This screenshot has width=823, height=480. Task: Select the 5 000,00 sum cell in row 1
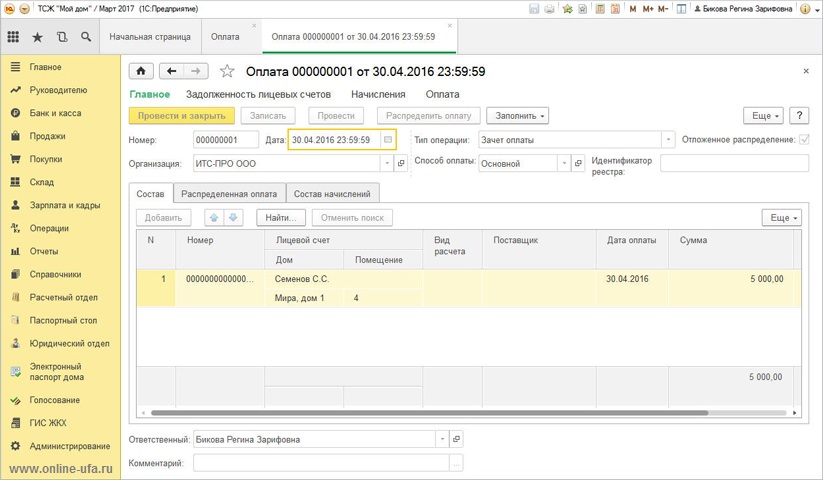point(731,279)
